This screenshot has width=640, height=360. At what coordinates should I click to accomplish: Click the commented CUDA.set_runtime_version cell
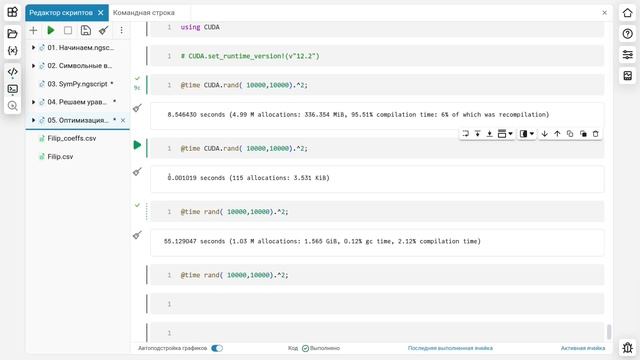point(377,56)
